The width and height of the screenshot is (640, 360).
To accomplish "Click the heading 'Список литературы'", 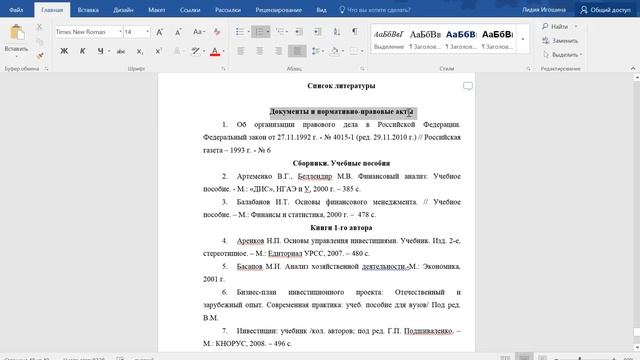I will tap(341, 86).
